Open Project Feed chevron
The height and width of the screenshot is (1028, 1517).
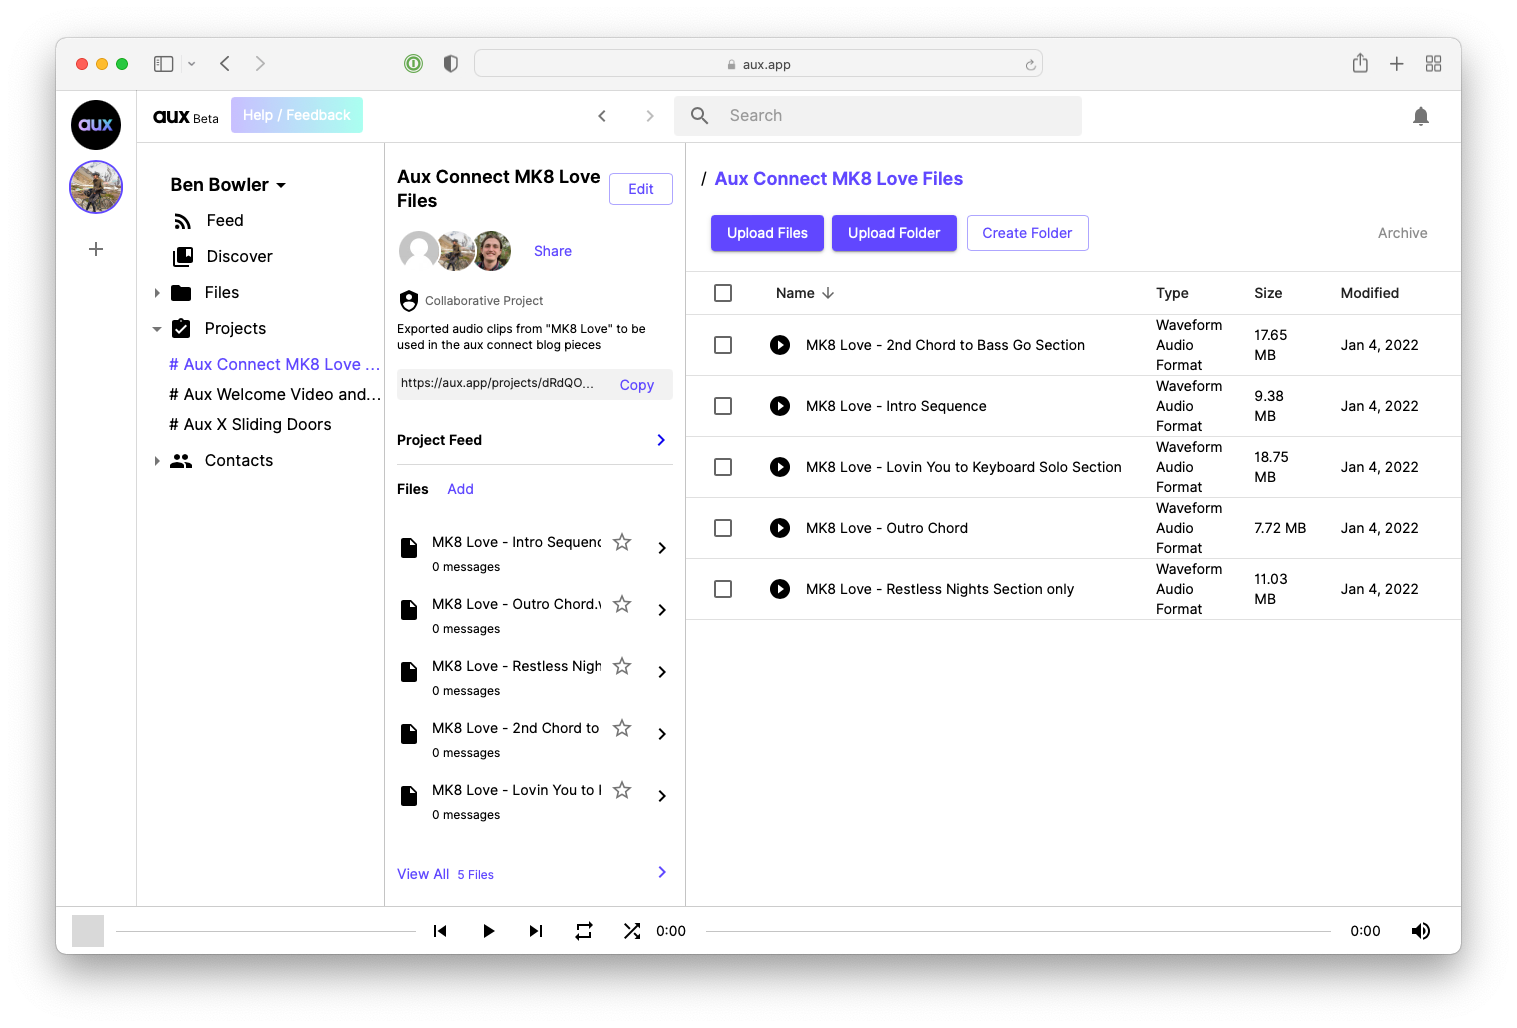click(x=661, y=440)
